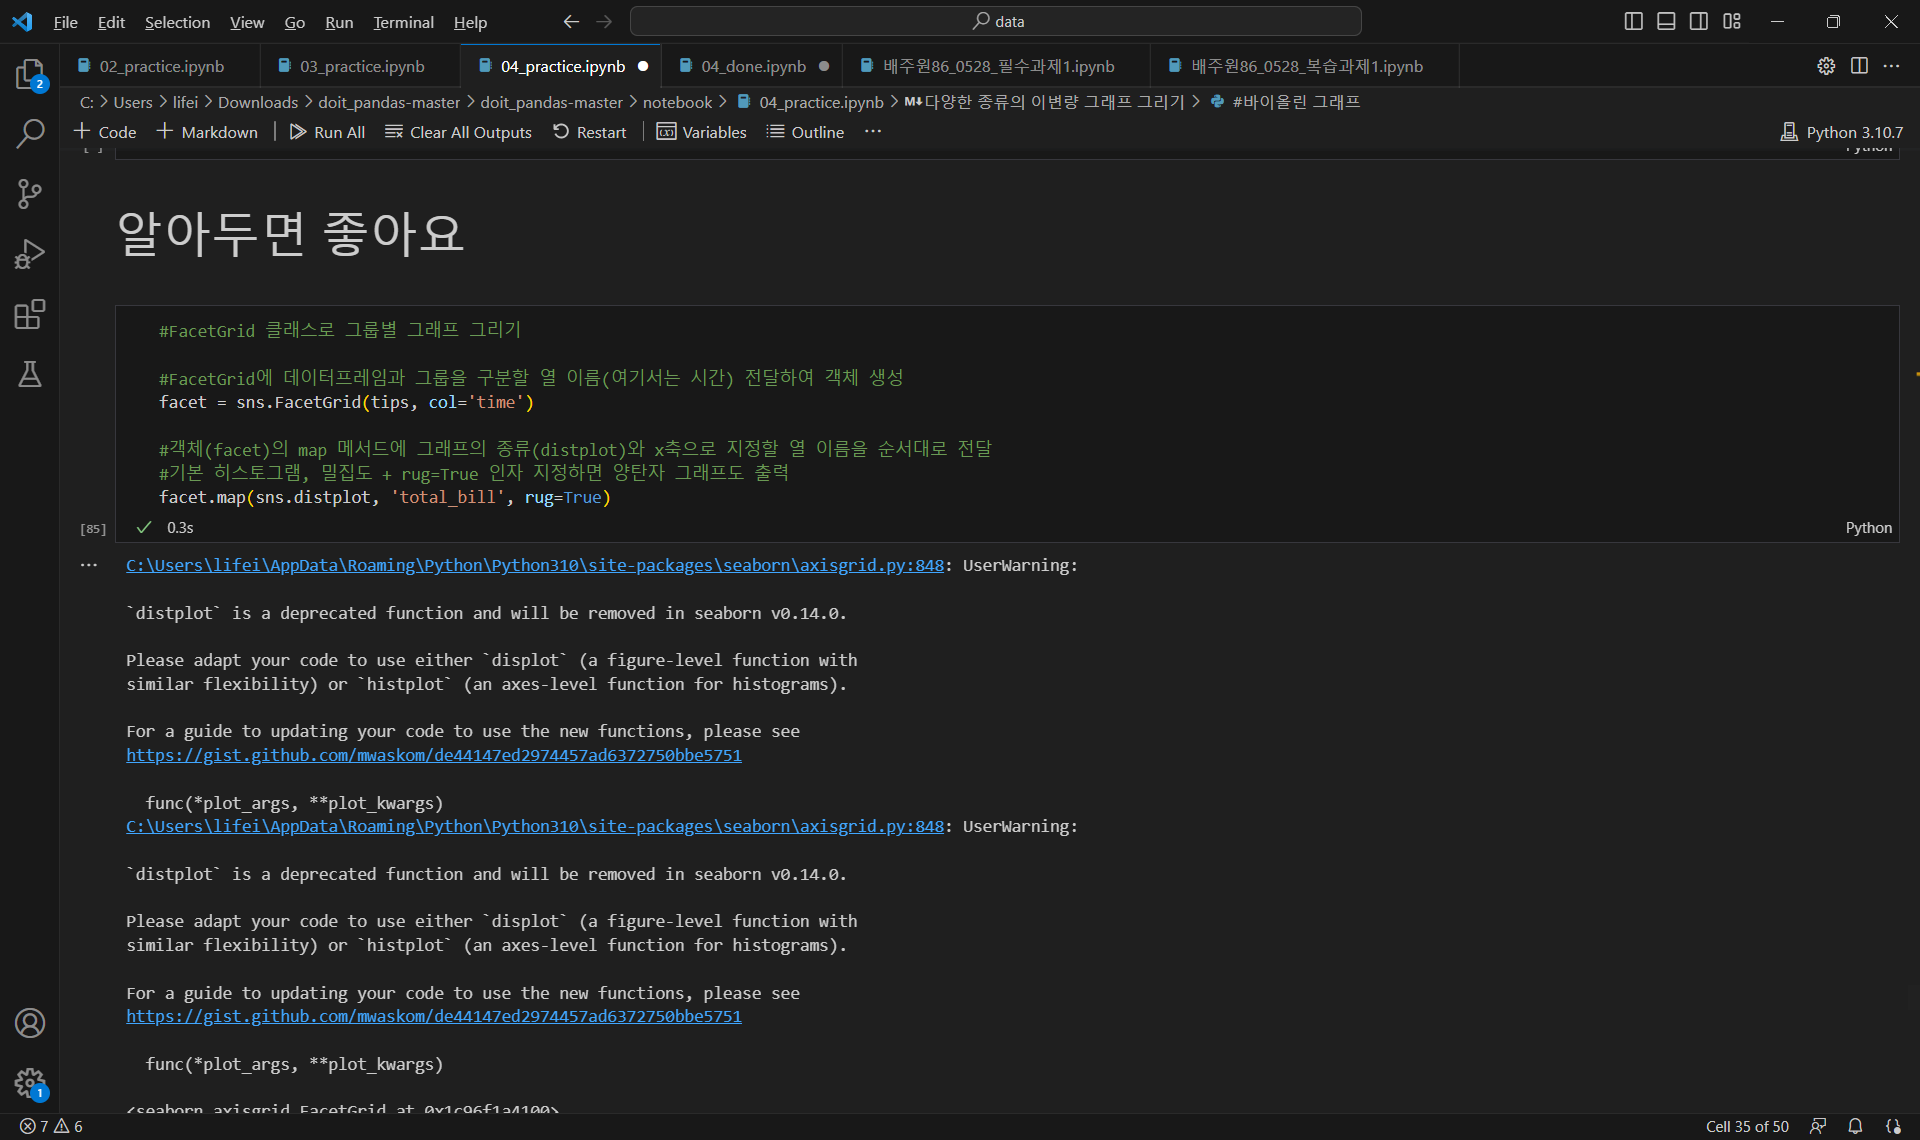Toggle the bottom panel layout button

tap(1666, 21)
